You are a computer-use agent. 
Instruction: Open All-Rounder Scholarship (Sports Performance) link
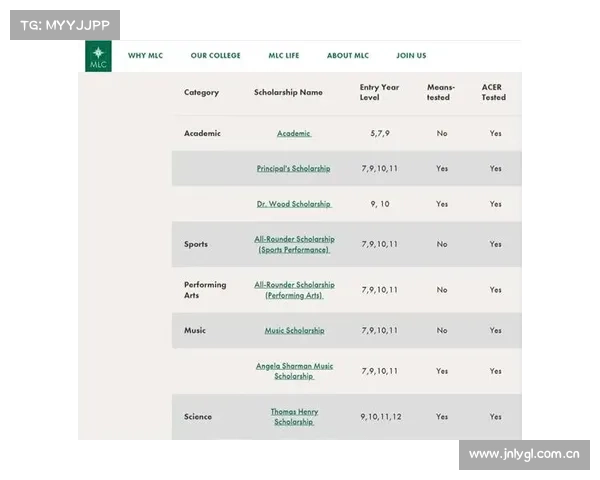point(294,244)
